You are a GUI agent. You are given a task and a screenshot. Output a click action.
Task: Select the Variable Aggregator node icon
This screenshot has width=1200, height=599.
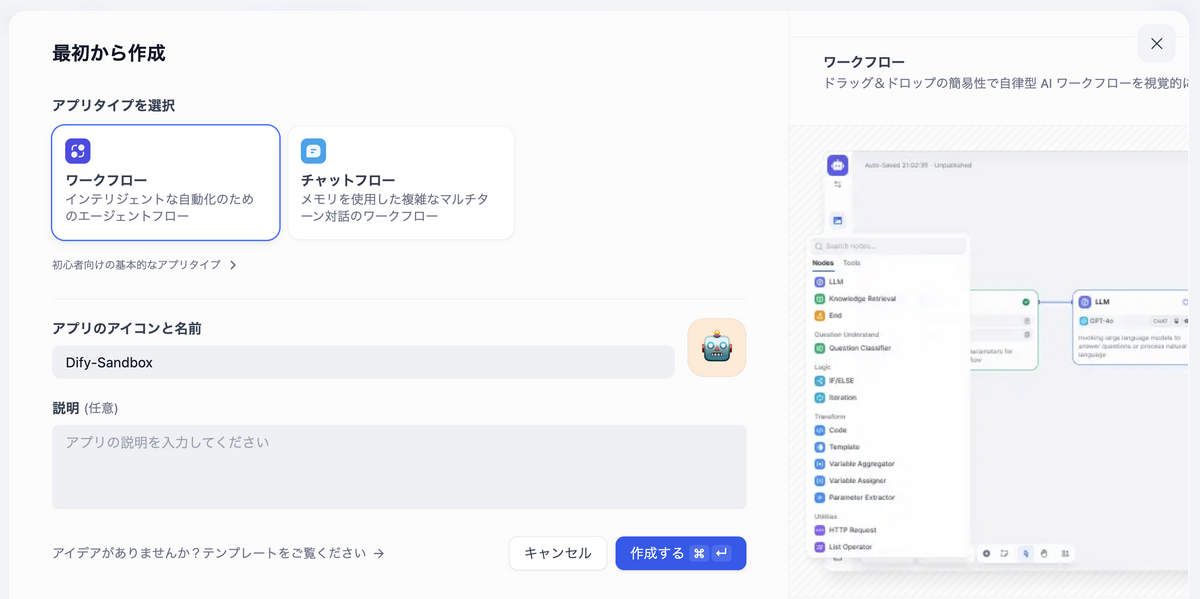(x=820, y=463)
